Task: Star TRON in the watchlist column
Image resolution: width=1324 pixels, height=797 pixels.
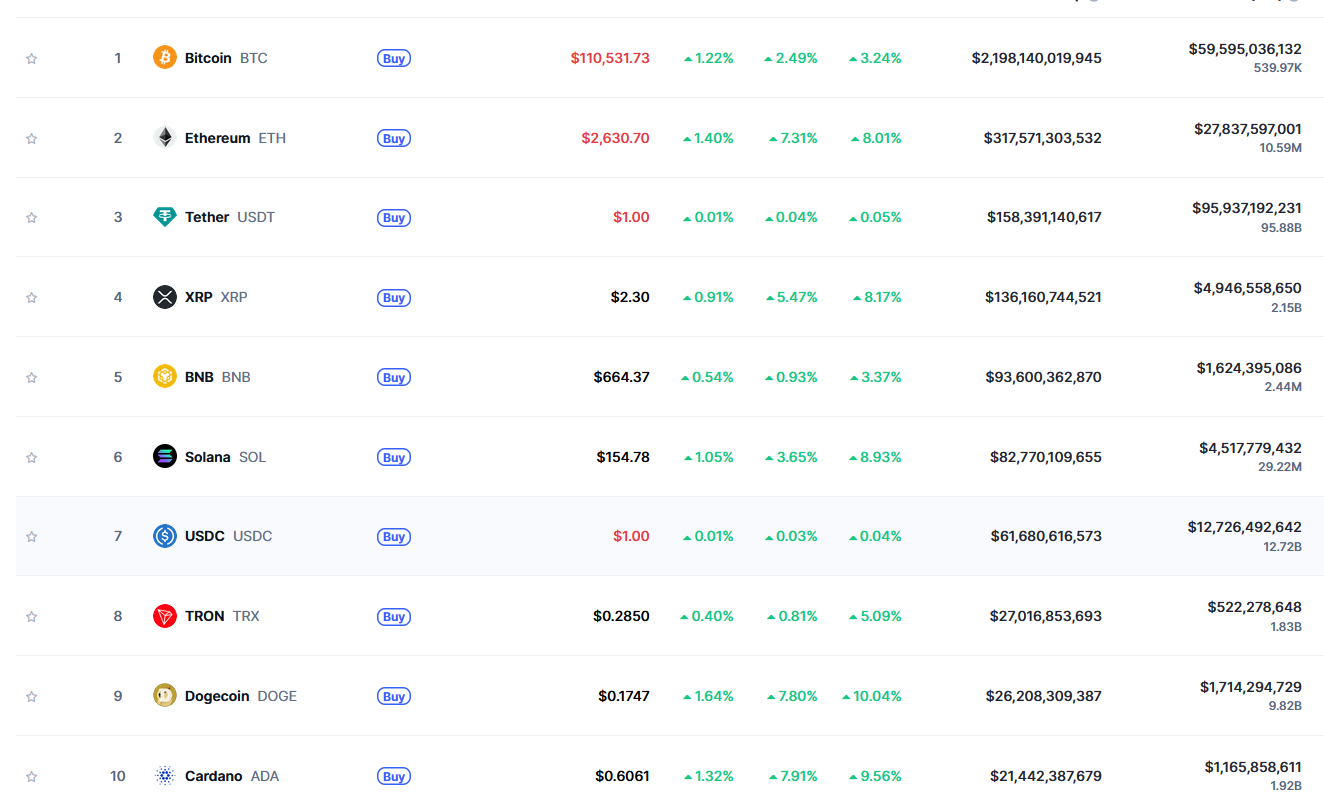Action: pyautogui.click(x=31, y=616)
